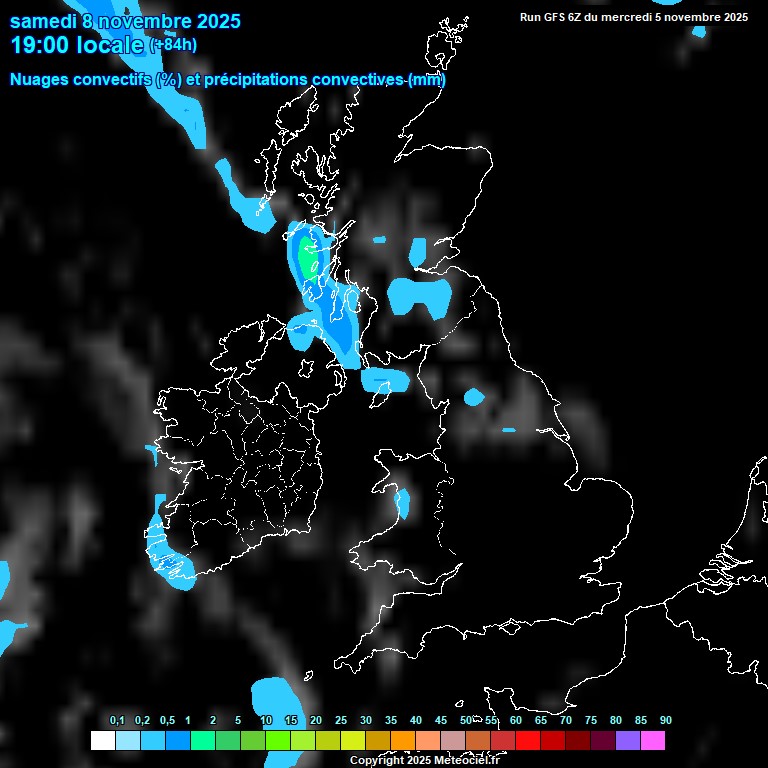768x768 pixels.
Task: Select the mint green 1 mm legend swatch
Action: coord(202,741)
